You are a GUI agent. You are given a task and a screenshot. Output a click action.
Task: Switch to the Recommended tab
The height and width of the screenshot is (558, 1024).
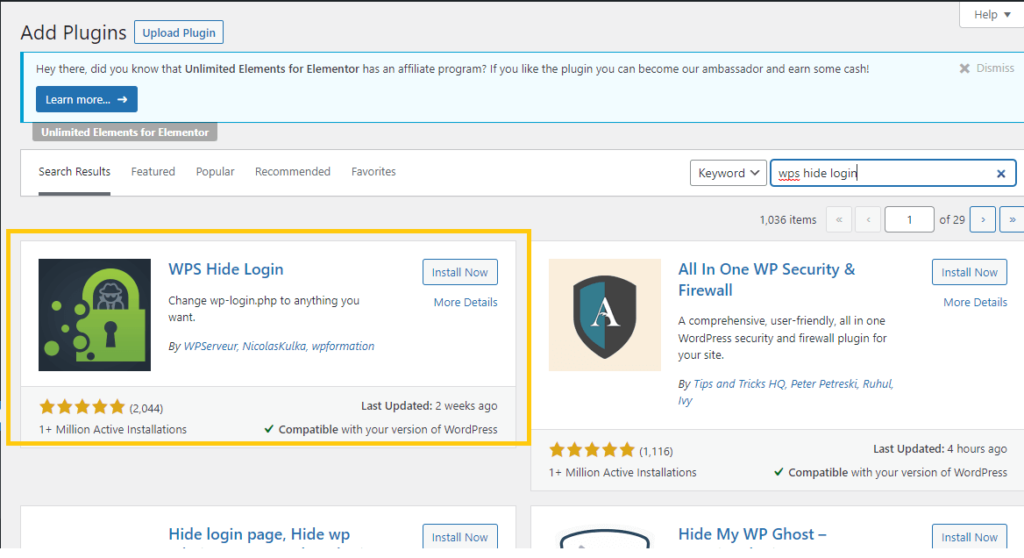(x=293, y=172)
